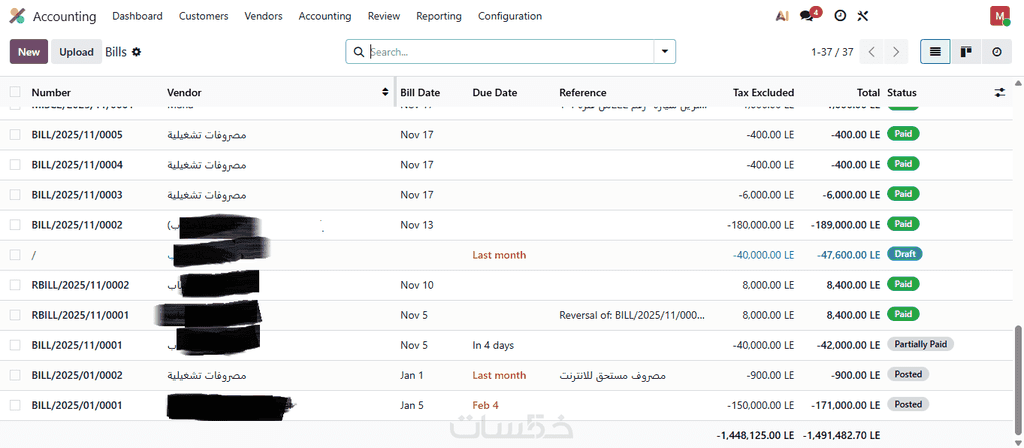1024x448 pixels.
Task: Click the debug tools wrench icon
Action: 864,16
